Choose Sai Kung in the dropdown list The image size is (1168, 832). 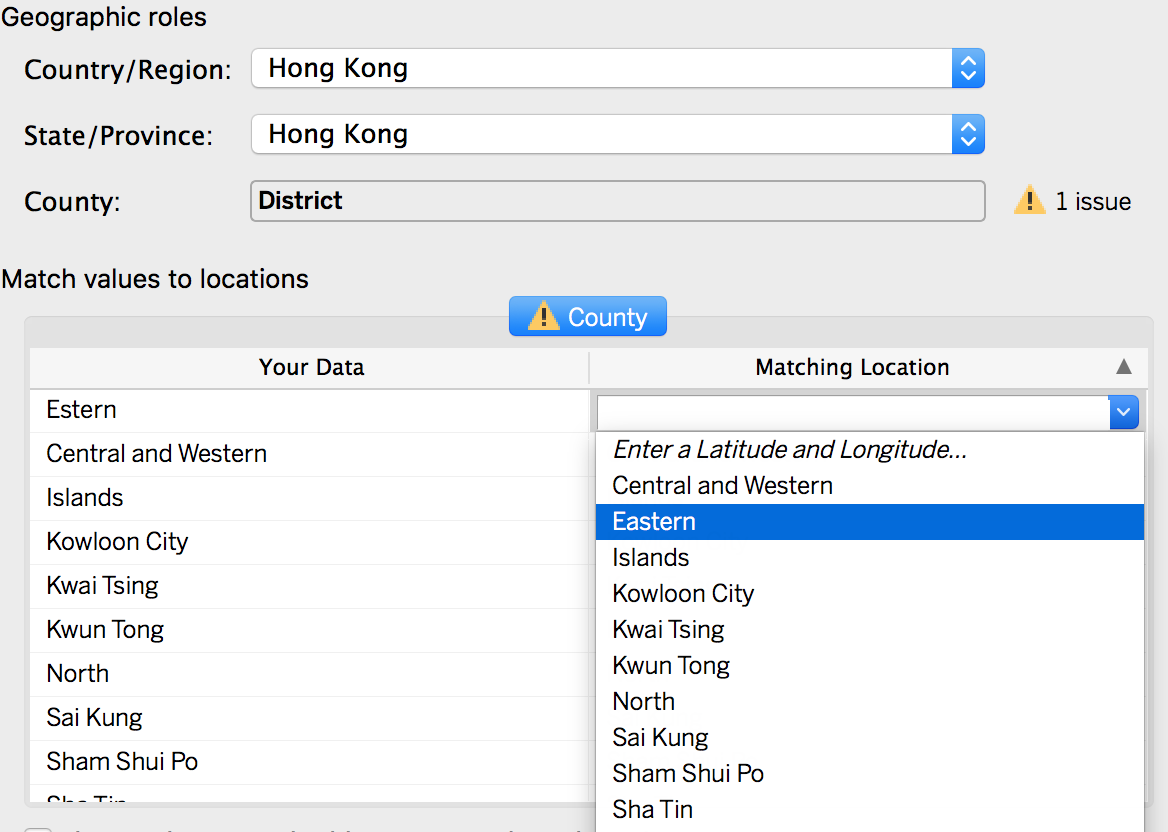pyautogui.click(x=660, y=738)
